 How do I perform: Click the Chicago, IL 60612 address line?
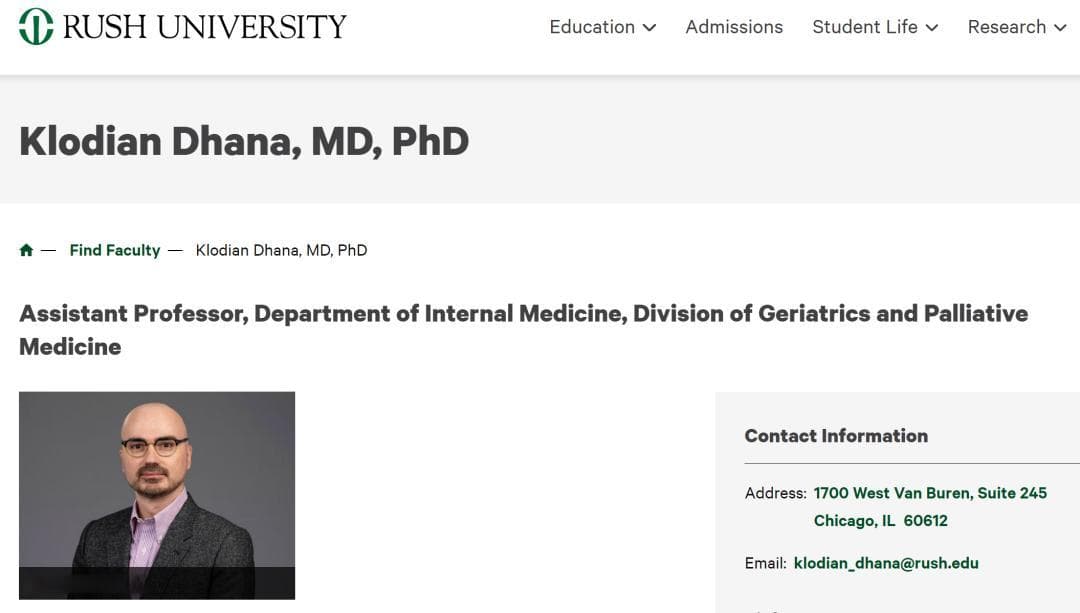pos(880,521)
